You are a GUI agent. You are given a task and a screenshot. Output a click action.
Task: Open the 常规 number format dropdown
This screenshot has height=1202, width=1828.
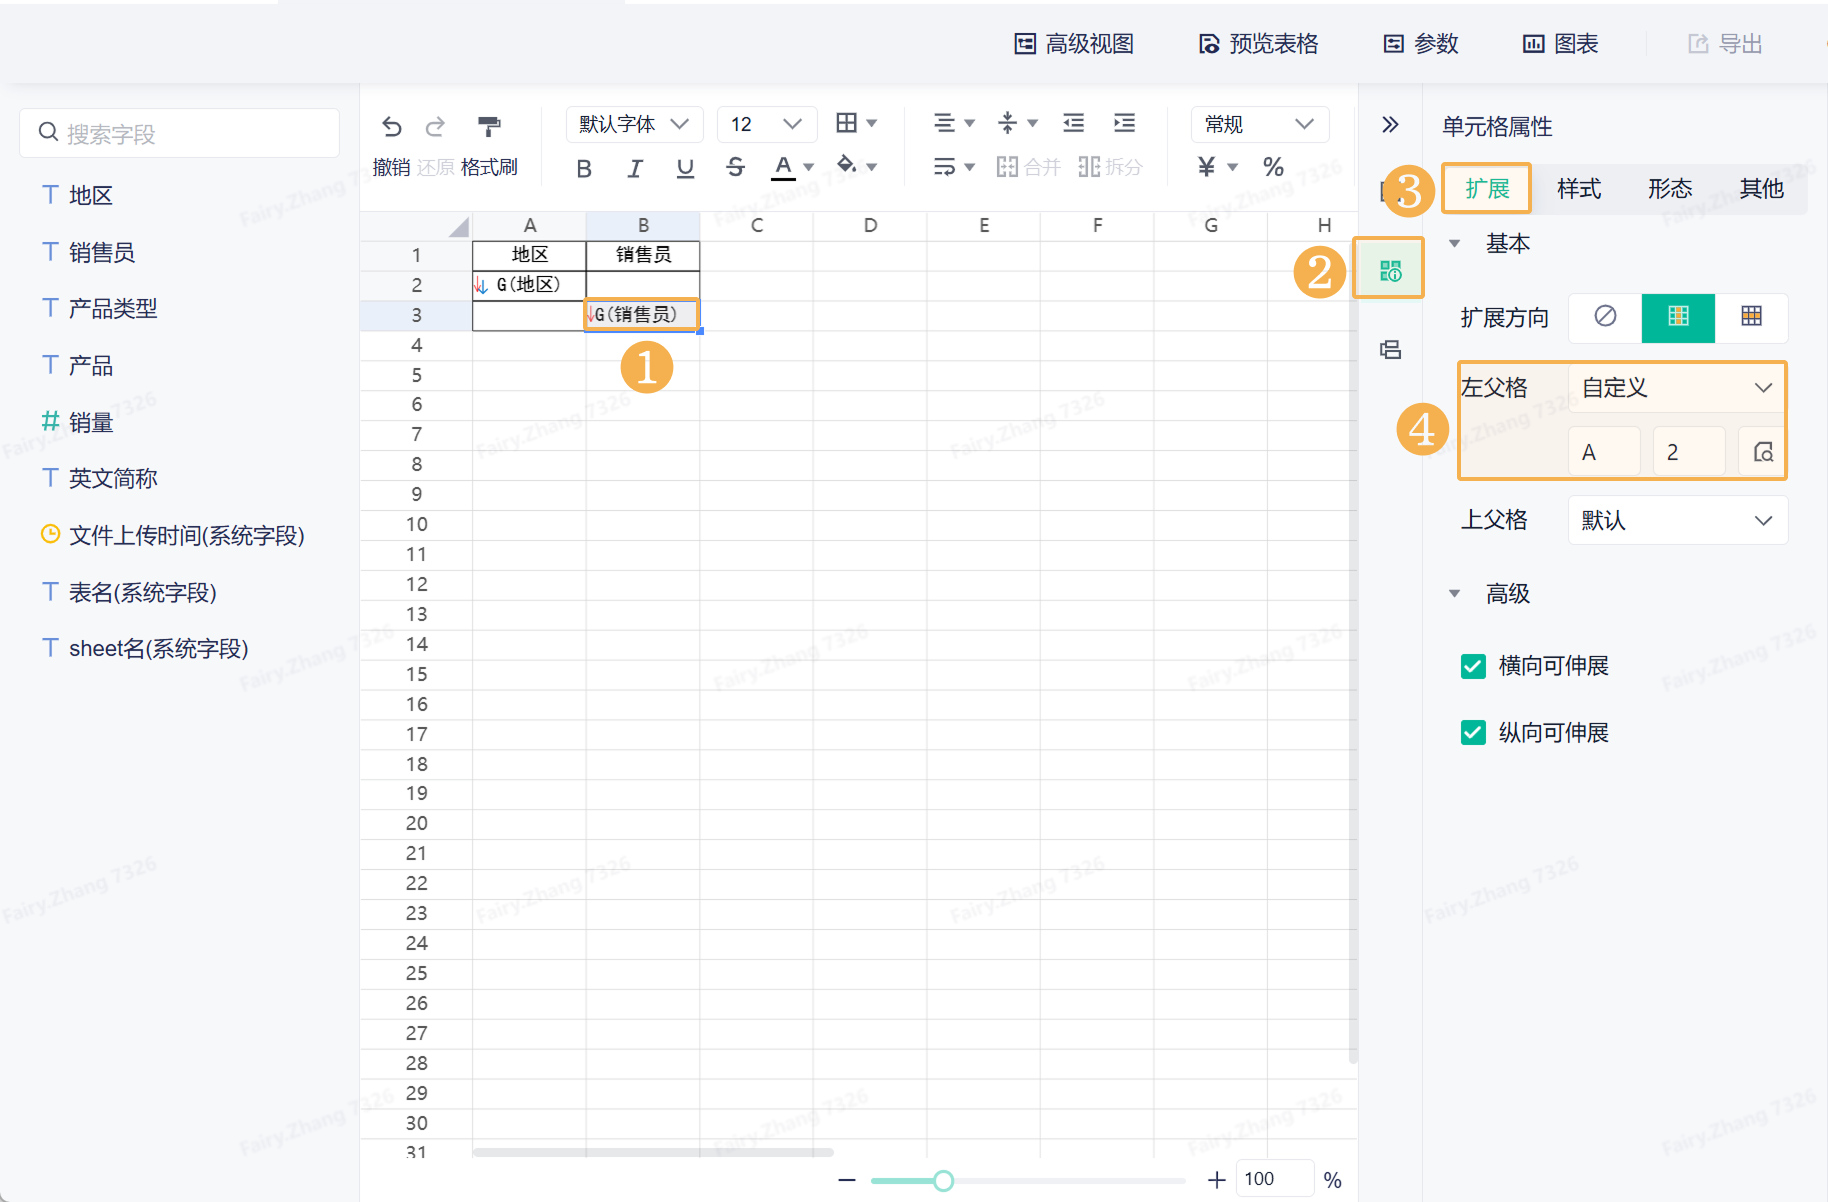tap(1260, 124)
